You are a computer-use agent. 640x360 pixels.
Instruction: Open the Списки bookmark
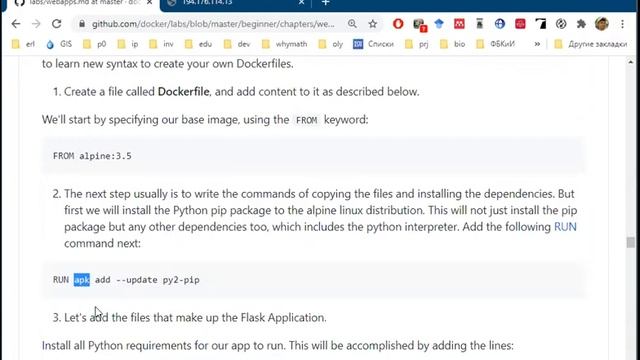(x=374, y=44)
